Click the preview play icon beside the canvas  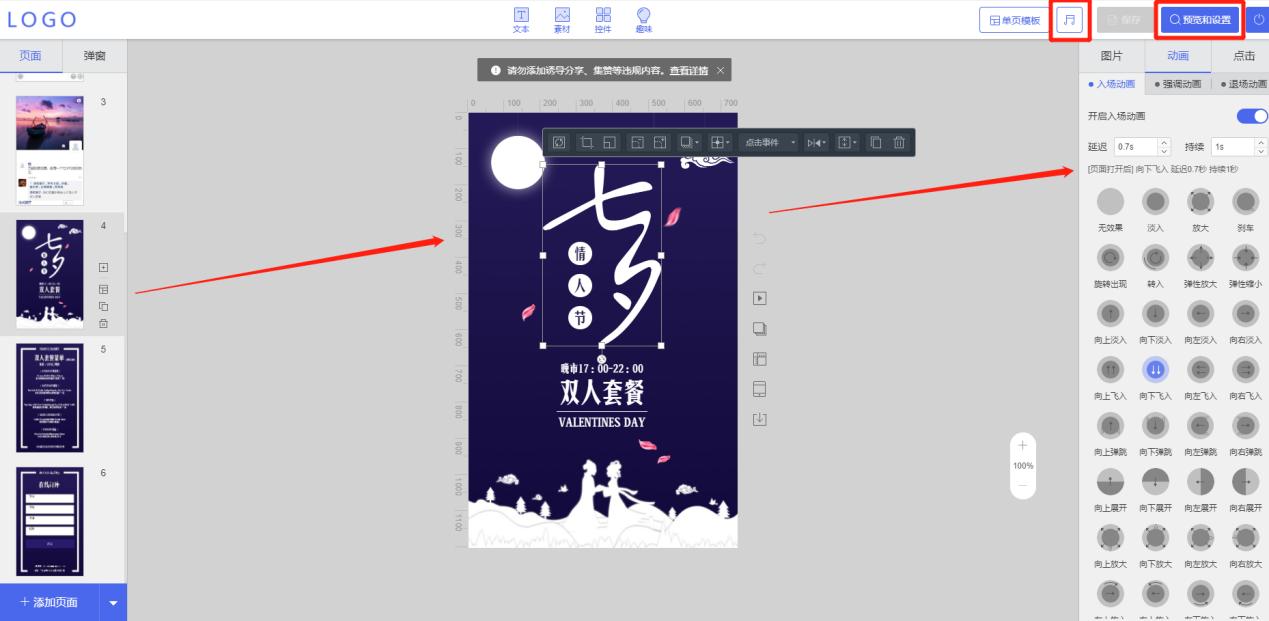pos(758,297)
